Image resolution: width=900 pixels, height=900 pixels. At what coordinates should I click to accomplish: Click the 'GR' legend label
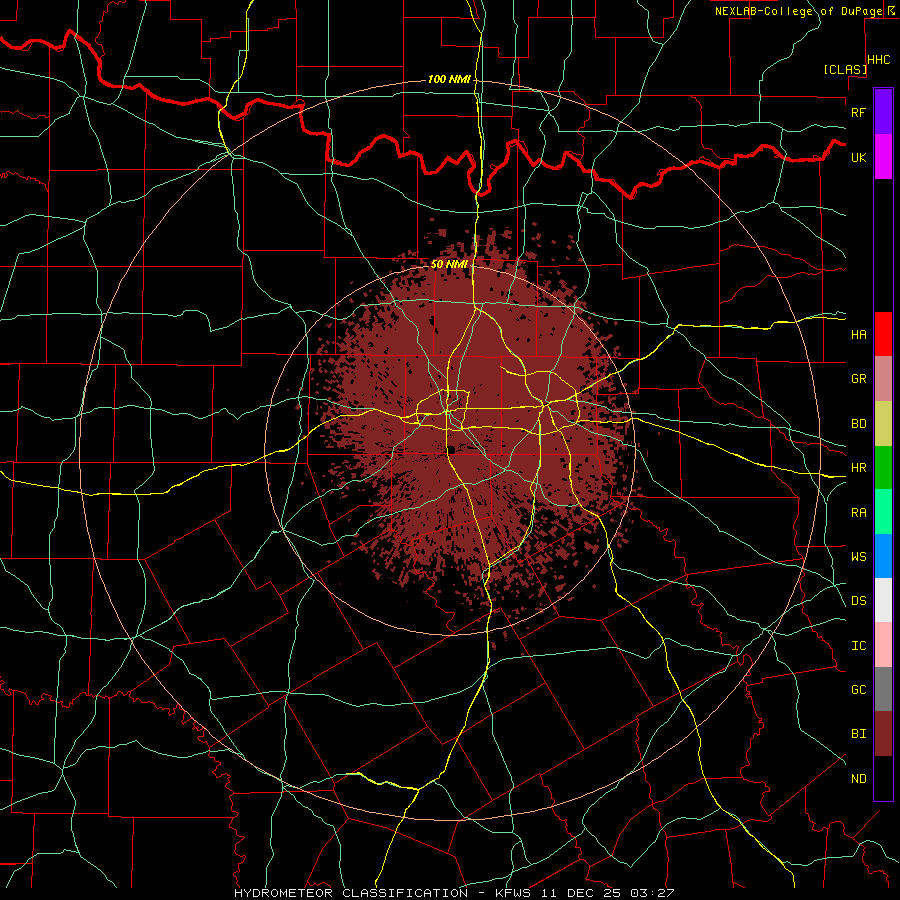[x=859, y=379]
